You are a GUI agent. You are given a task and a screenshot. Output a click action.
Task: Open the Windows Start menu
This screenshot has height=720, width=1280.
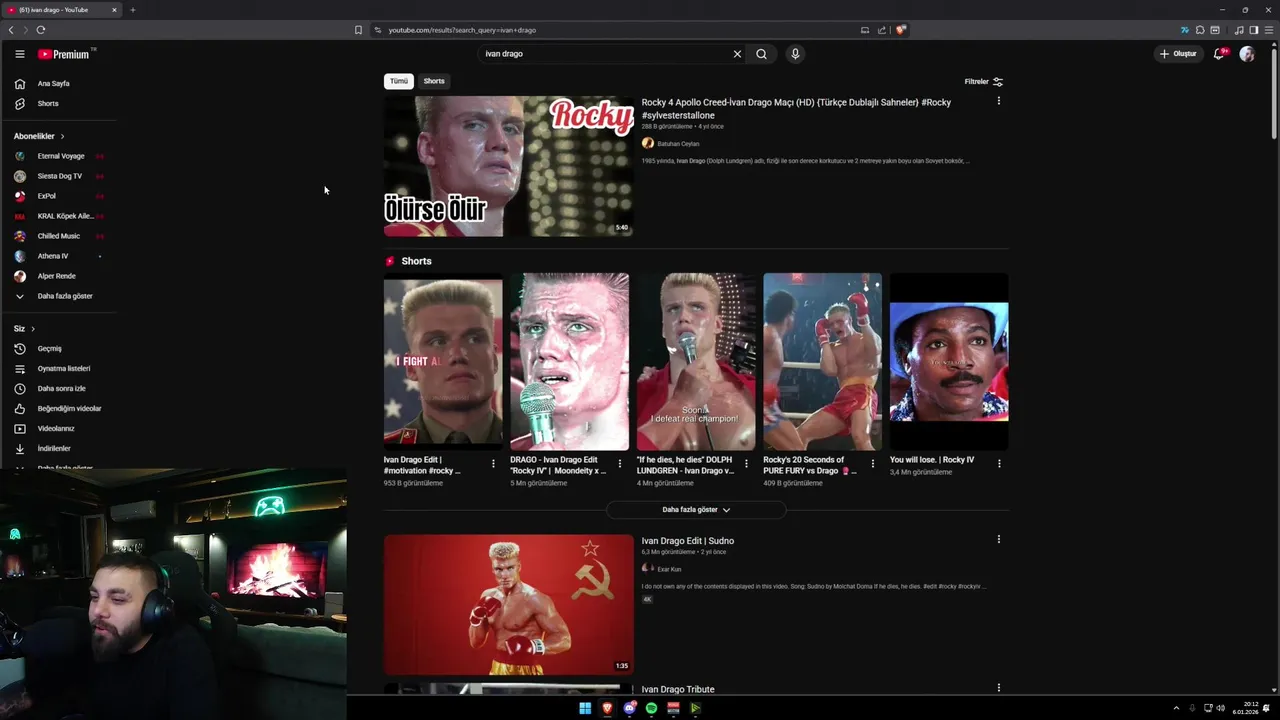(x=585, y=708)
